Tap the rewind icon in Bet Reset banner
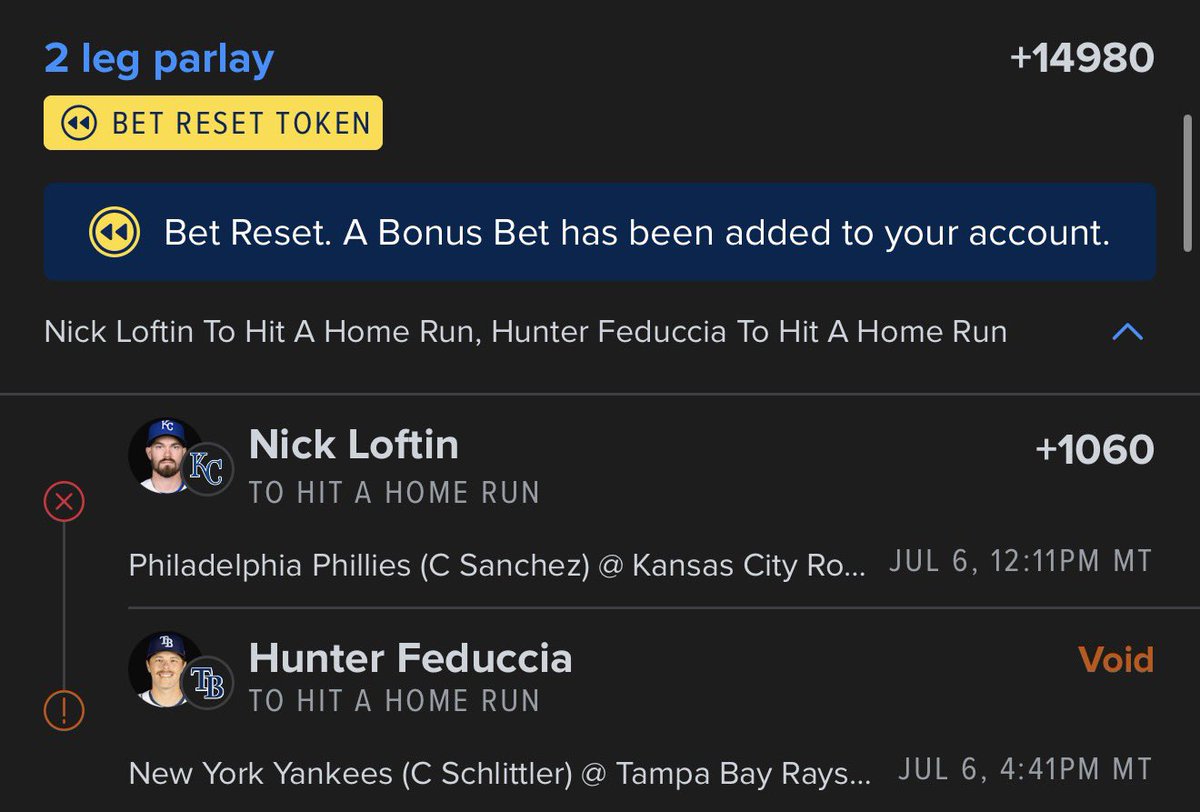The height and width of the screenshot is (812, 1200). 113,233
